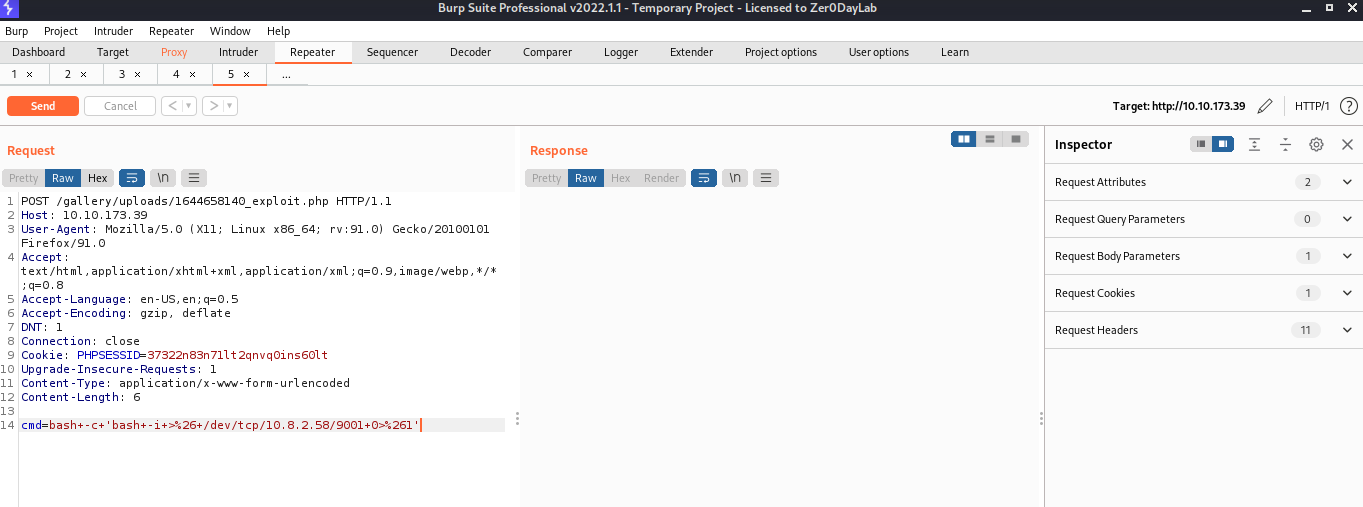Open the Help menu
The height and width of the screenshot is (507, 1363).
pyautogui.click(x=278, y=31)
